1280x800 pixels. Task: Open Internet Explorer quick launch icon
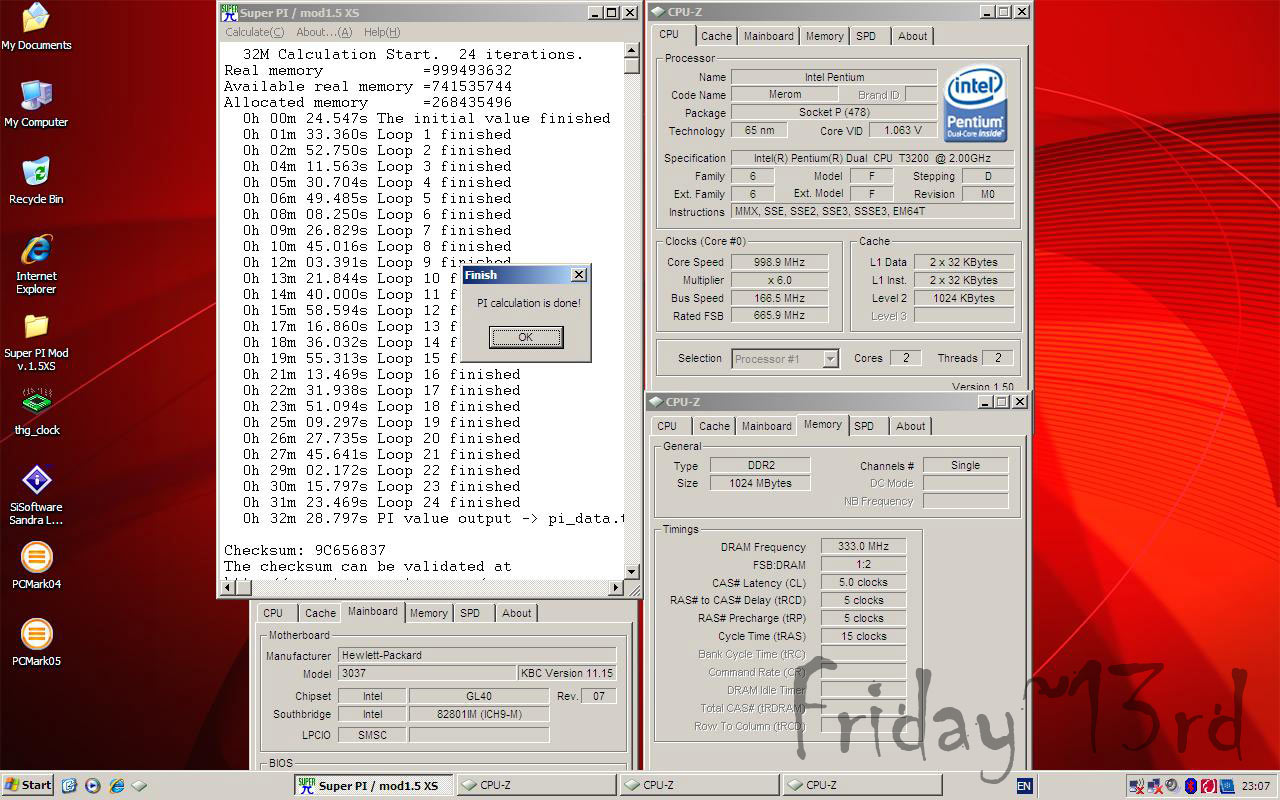click(x=116, y=785)
